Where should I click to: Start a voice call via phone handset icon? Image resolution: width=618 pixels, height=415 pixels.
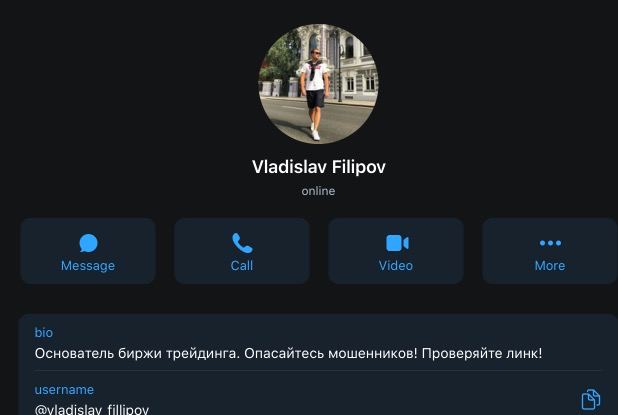point(242,243)
